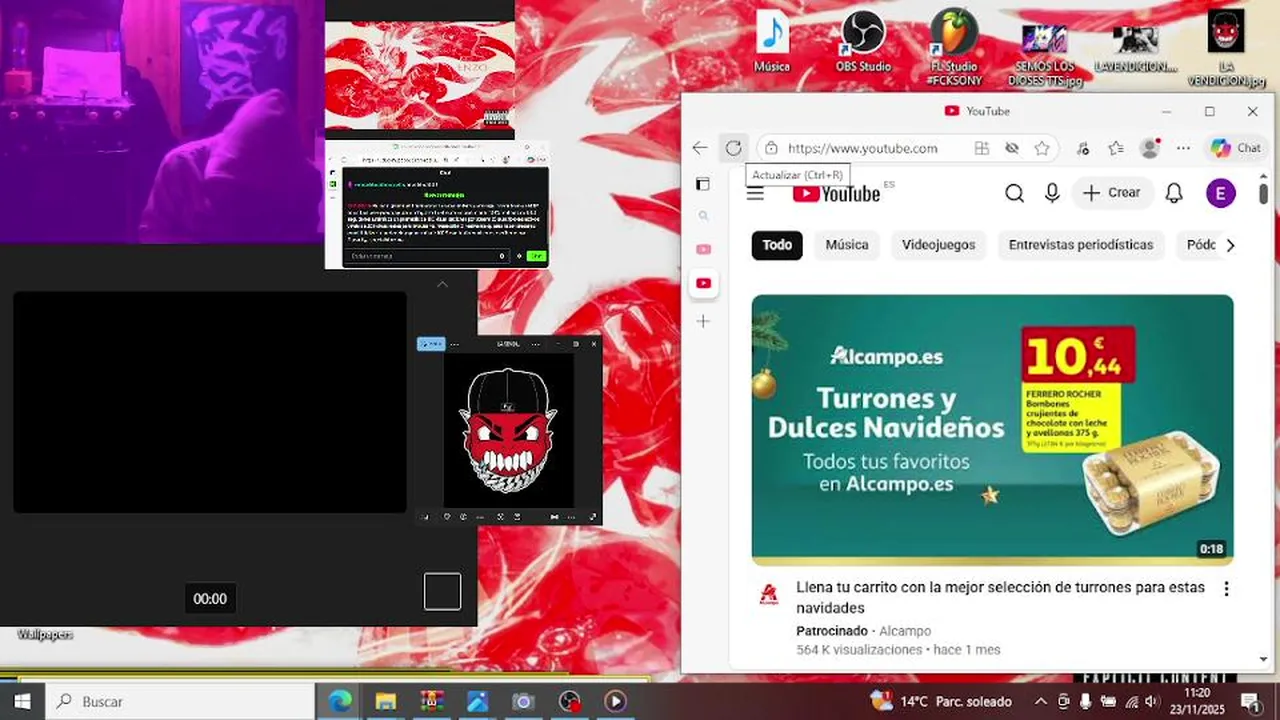
Task: Open the YouTube account avatar E
Action: (1220, 193)
